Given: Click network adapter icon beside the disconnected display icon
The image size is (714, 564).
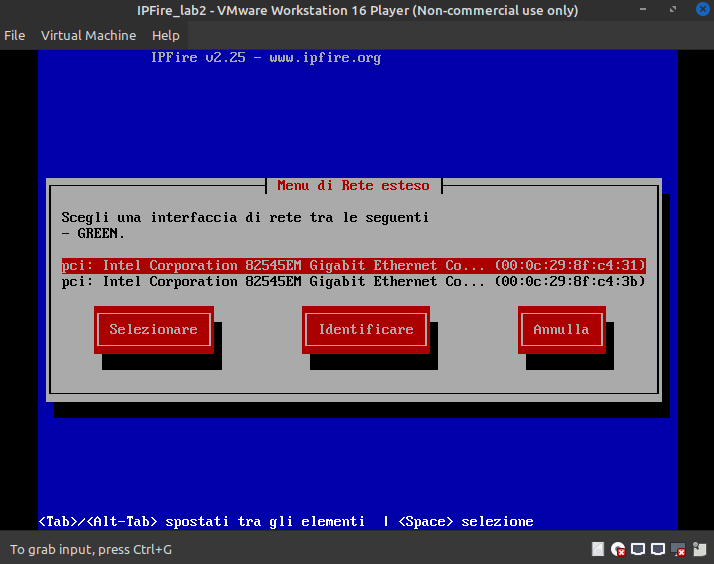Looking at the screenshot, I should coord(658,549).
